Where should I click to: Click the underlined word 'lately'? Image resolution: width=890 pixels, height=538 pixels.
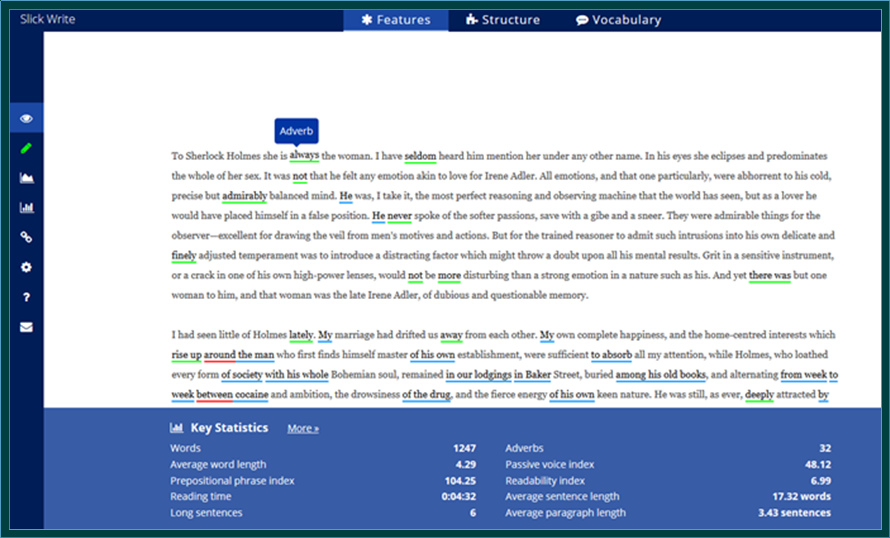pyautogui.click(x=301, y=335)
